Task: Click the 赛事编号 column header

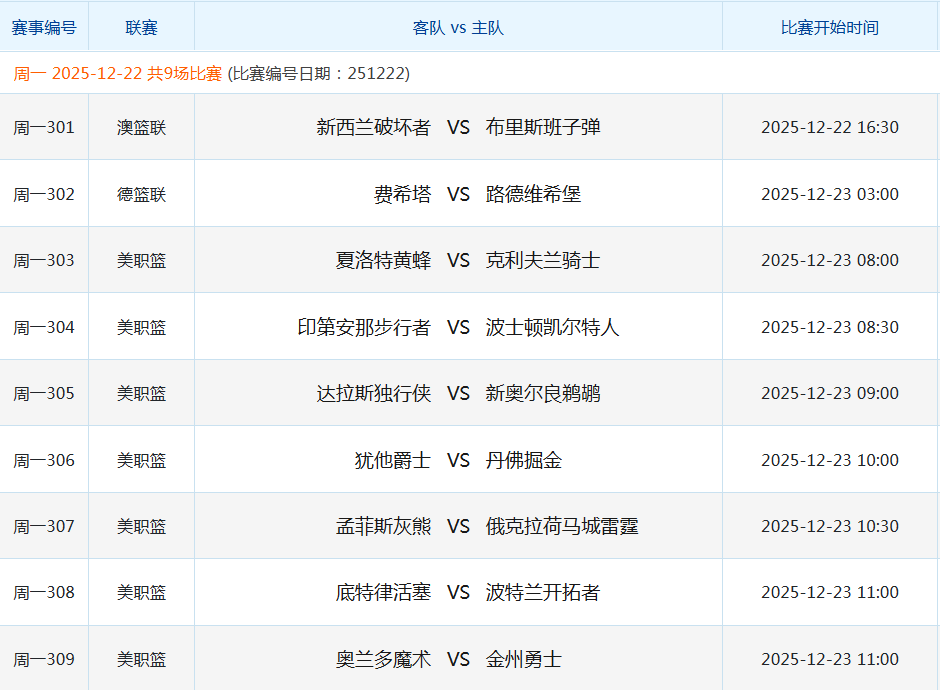Action: click(44, 27)
